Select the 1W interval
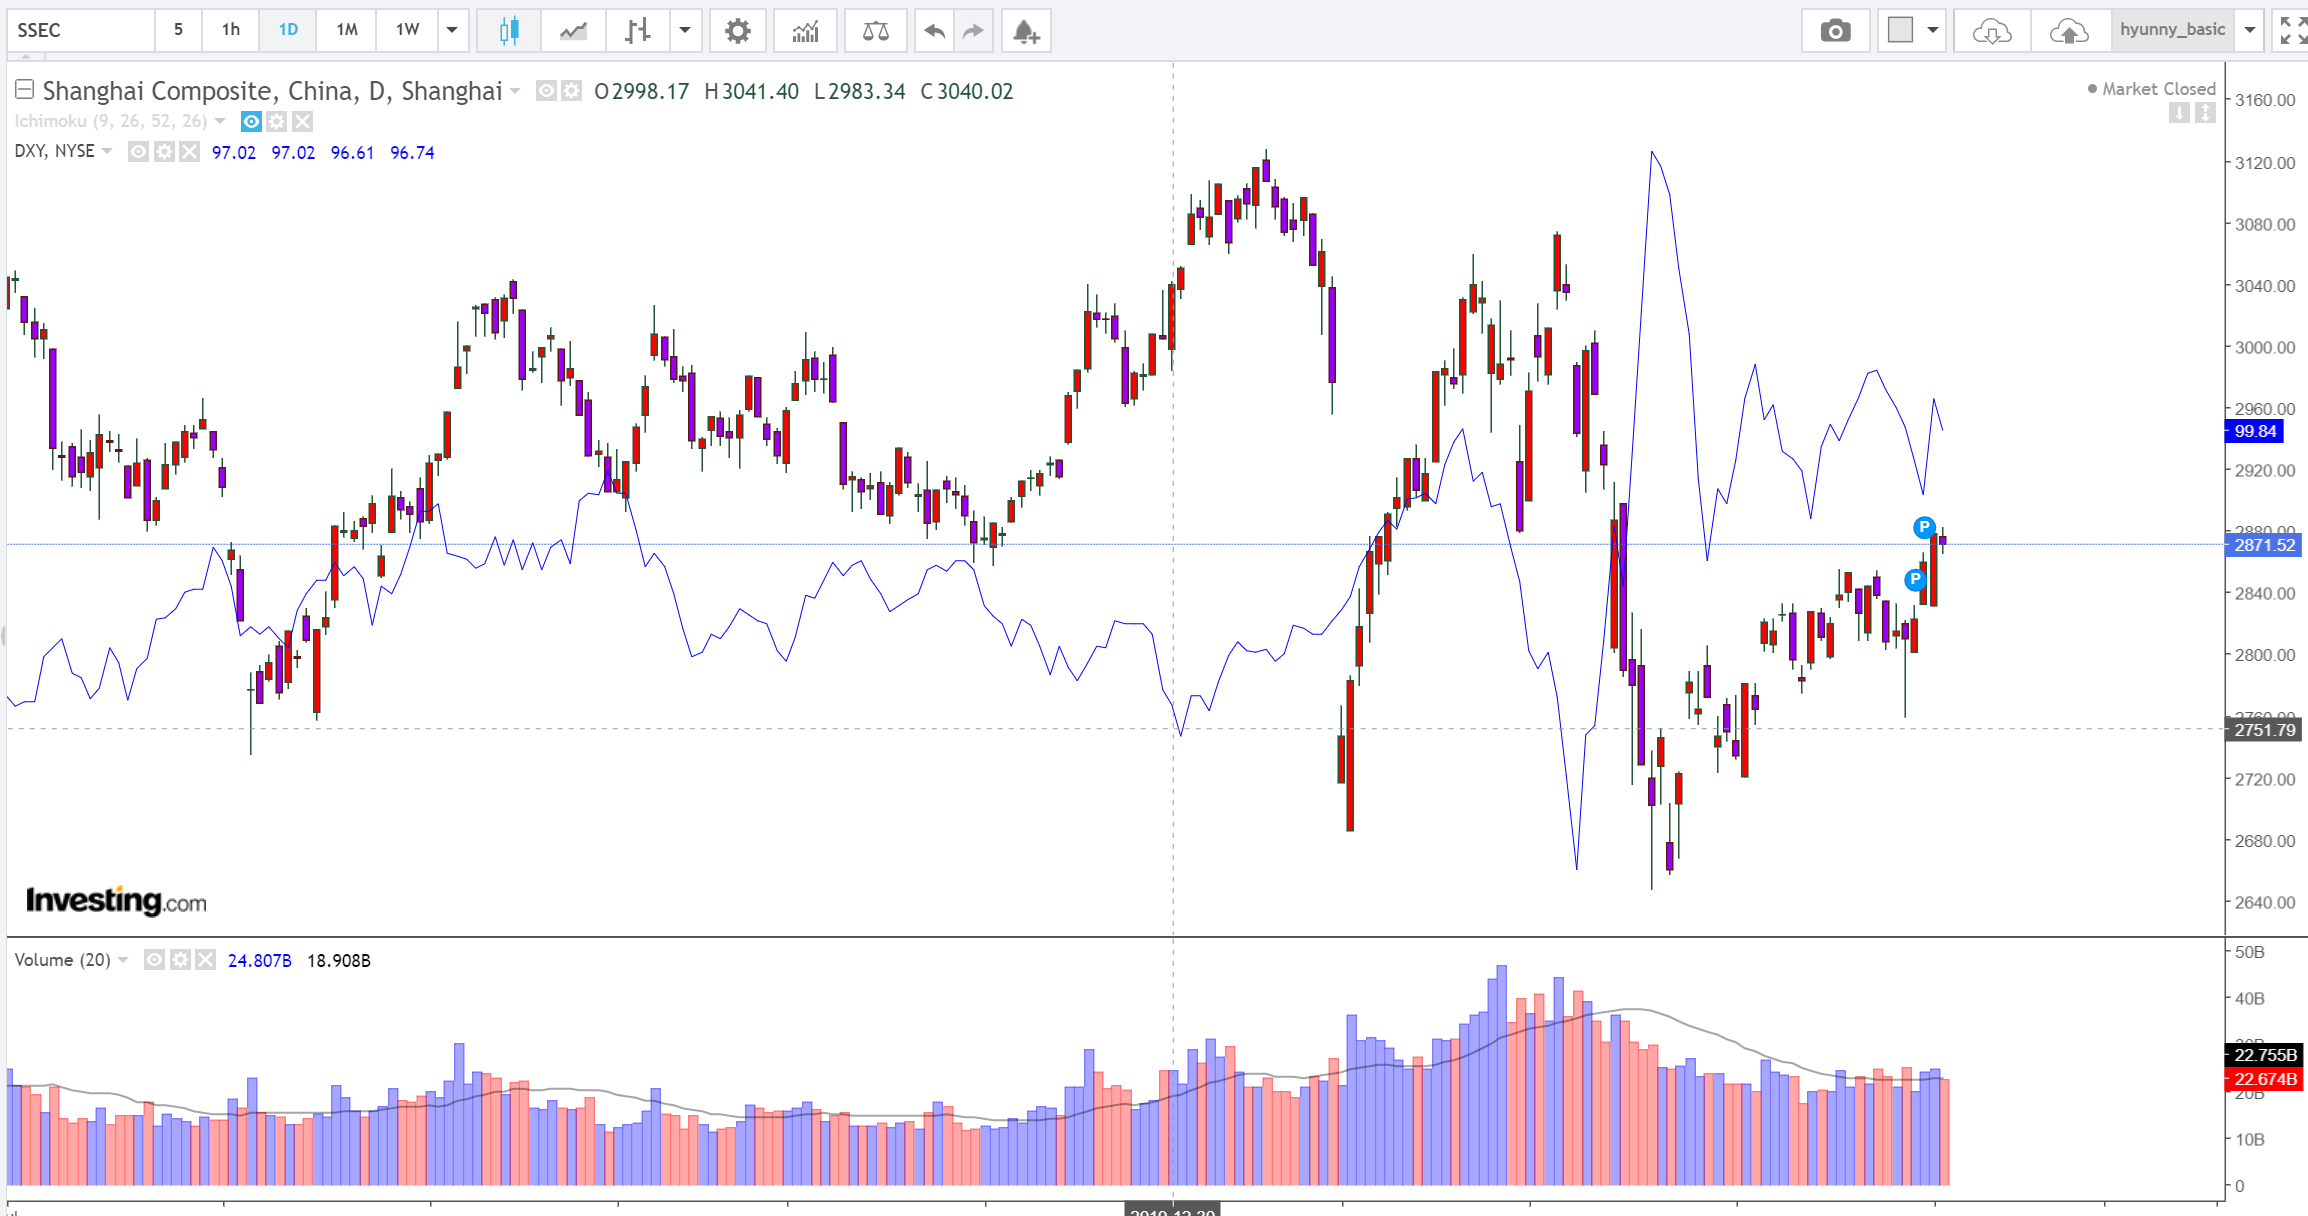The height and width of the screenshot is (1216, 2308). coord(407,30)
